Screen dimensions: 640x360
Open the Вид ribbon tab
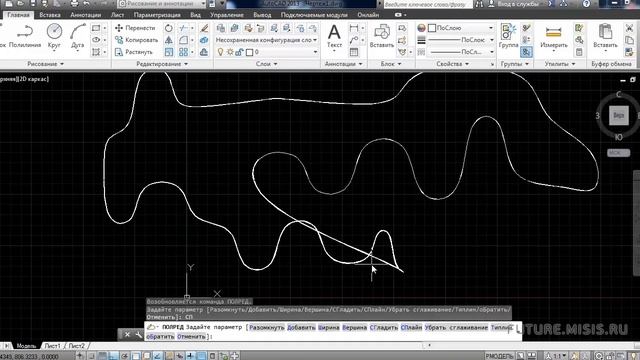[x=195, y=15]
